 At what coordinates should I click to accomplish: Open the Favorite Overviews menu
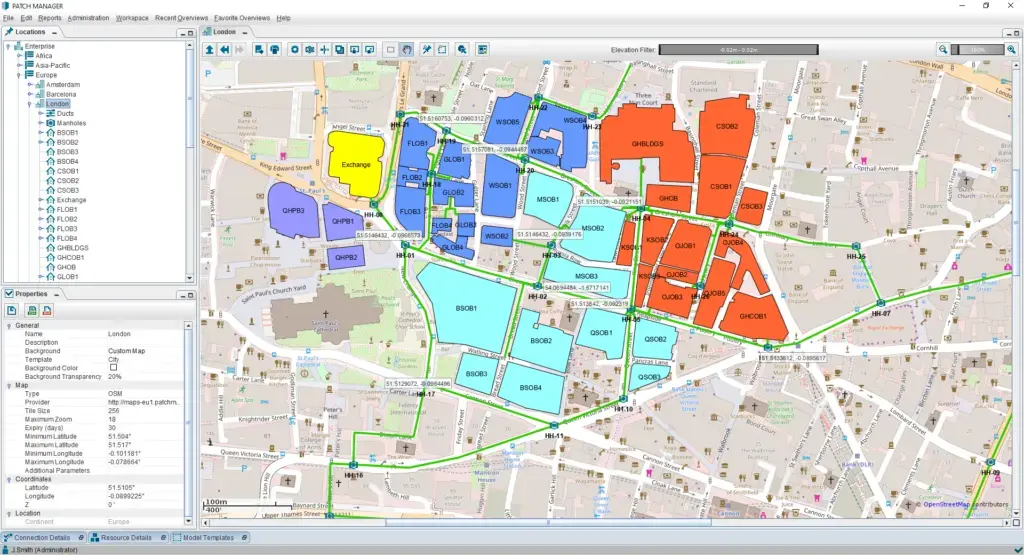click(x=240, y=18)
